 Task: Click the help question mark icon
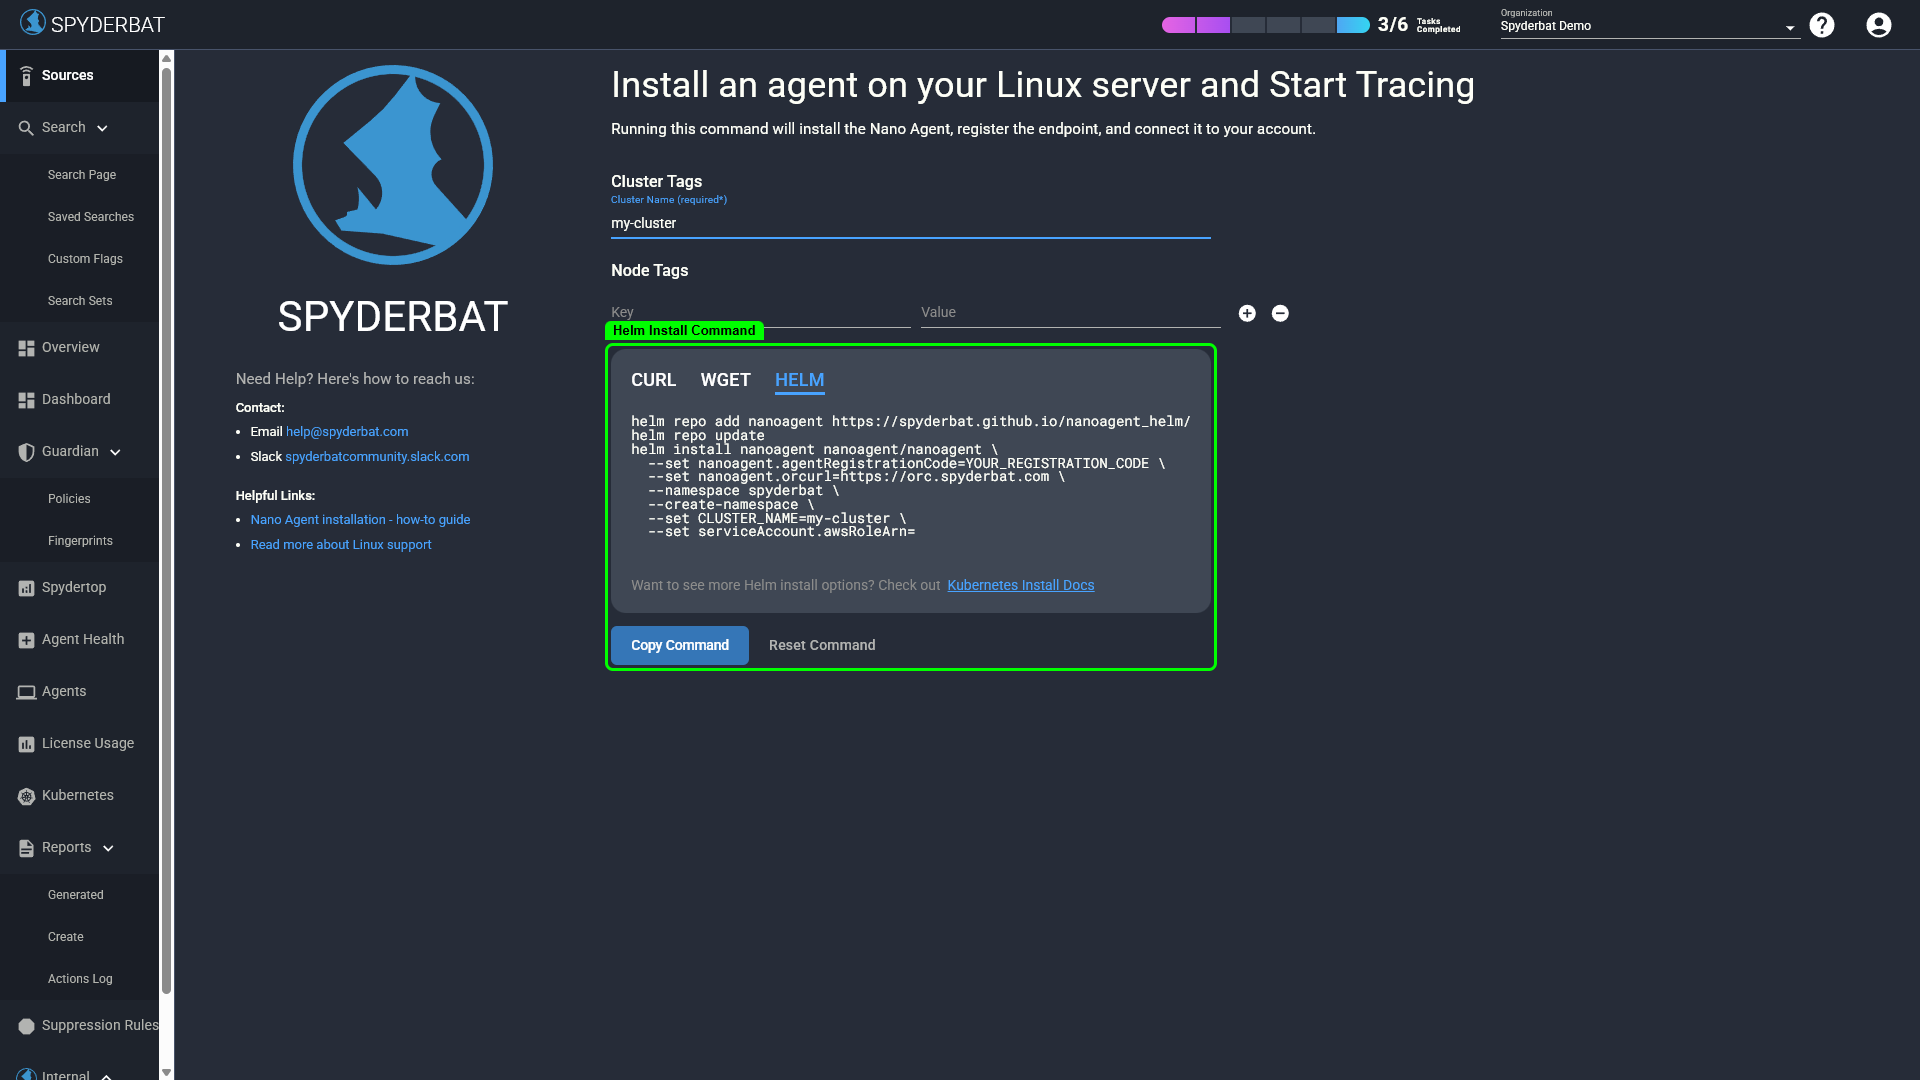pos(1822,25)
